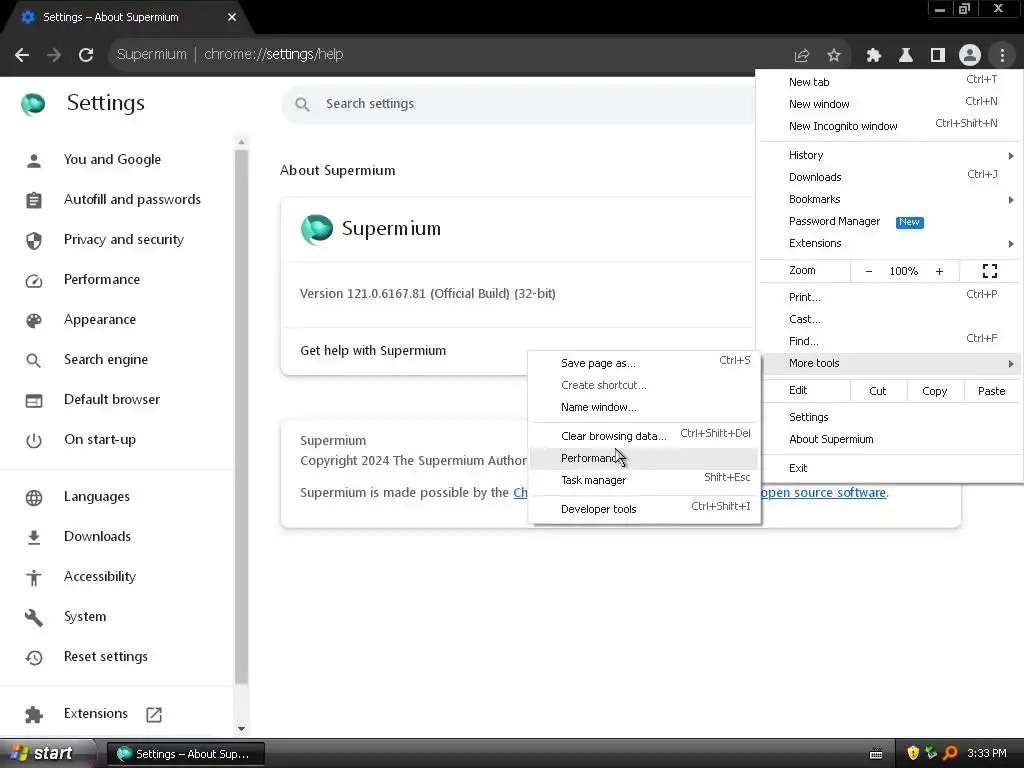Open the profile avatar icon
1024x768 pixels.
click(970, 55)
